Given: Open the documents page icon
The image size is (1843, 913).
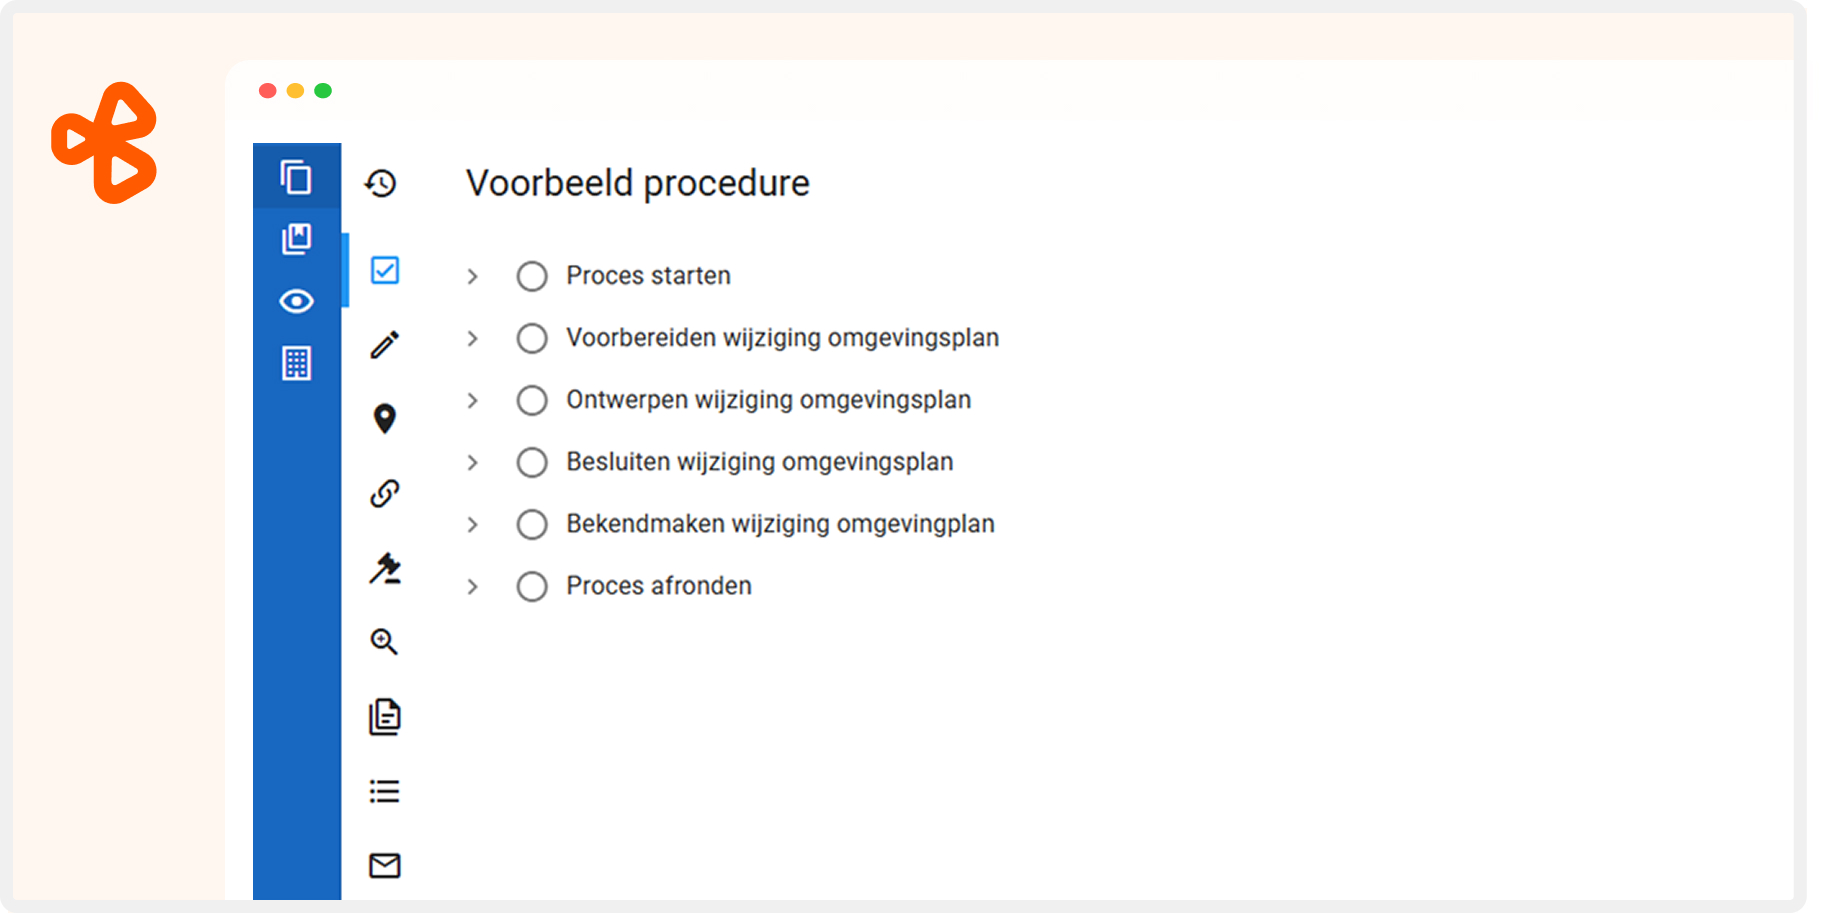Looking at the screenshot, I should tap(385, 716).
